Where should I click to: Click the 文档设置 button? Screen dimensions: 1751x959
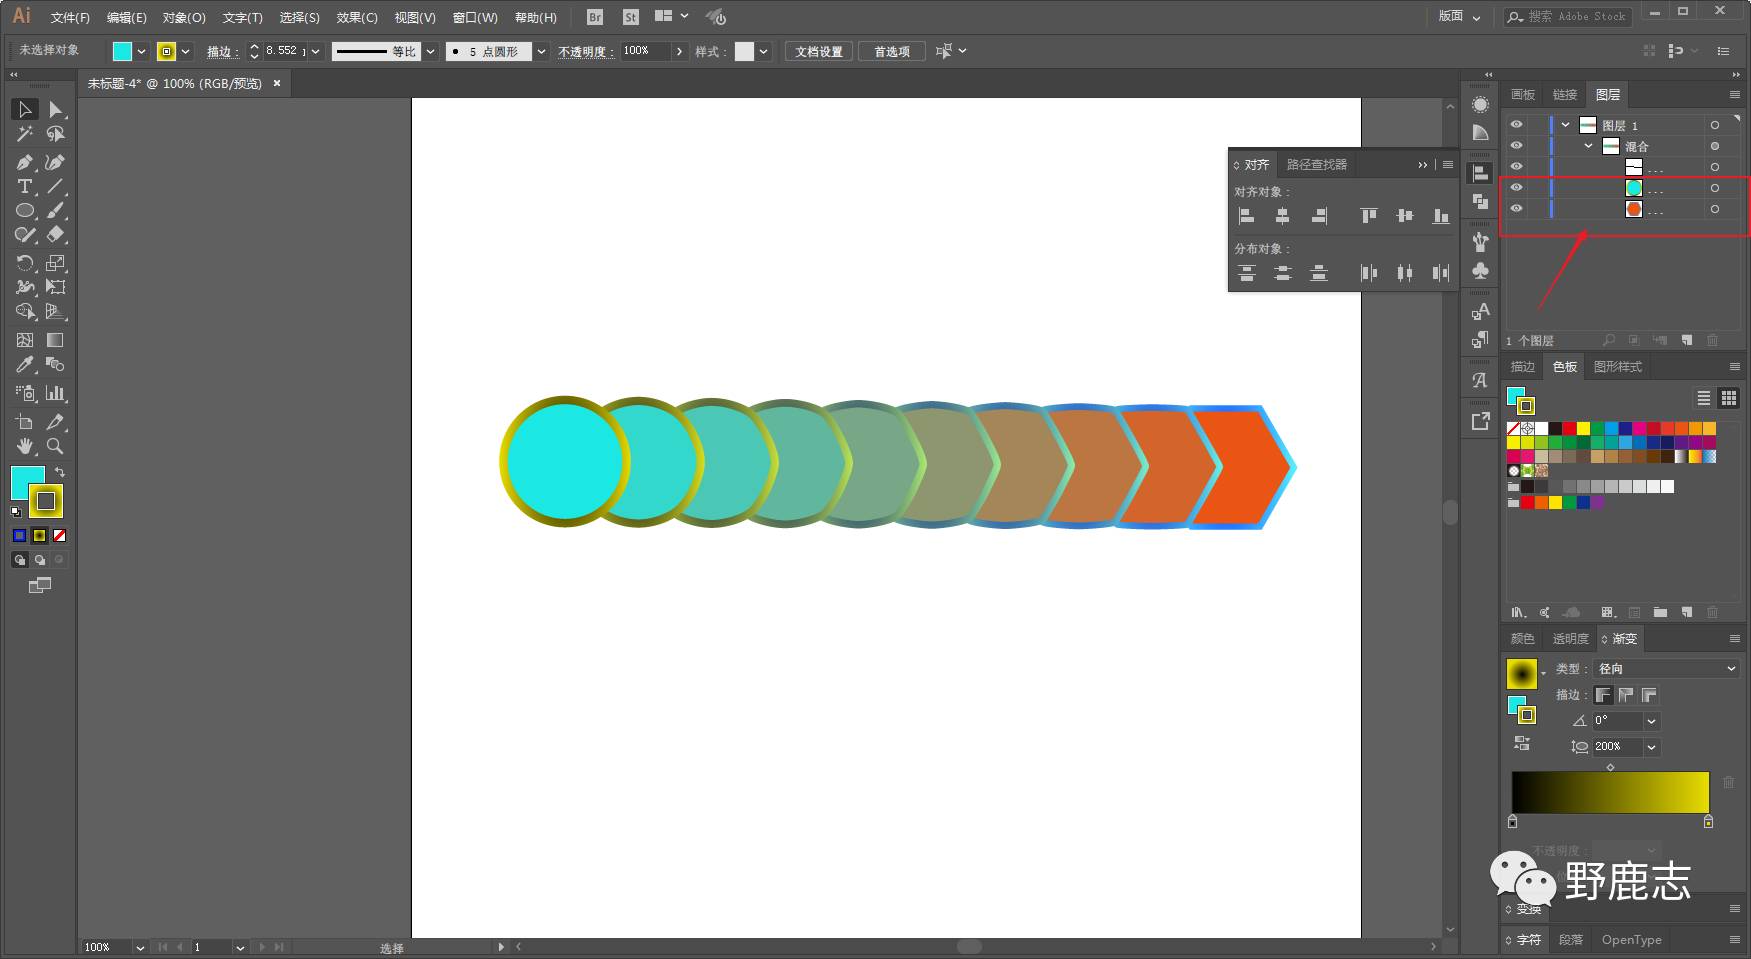pyautogui.click(x=818, y=51)
